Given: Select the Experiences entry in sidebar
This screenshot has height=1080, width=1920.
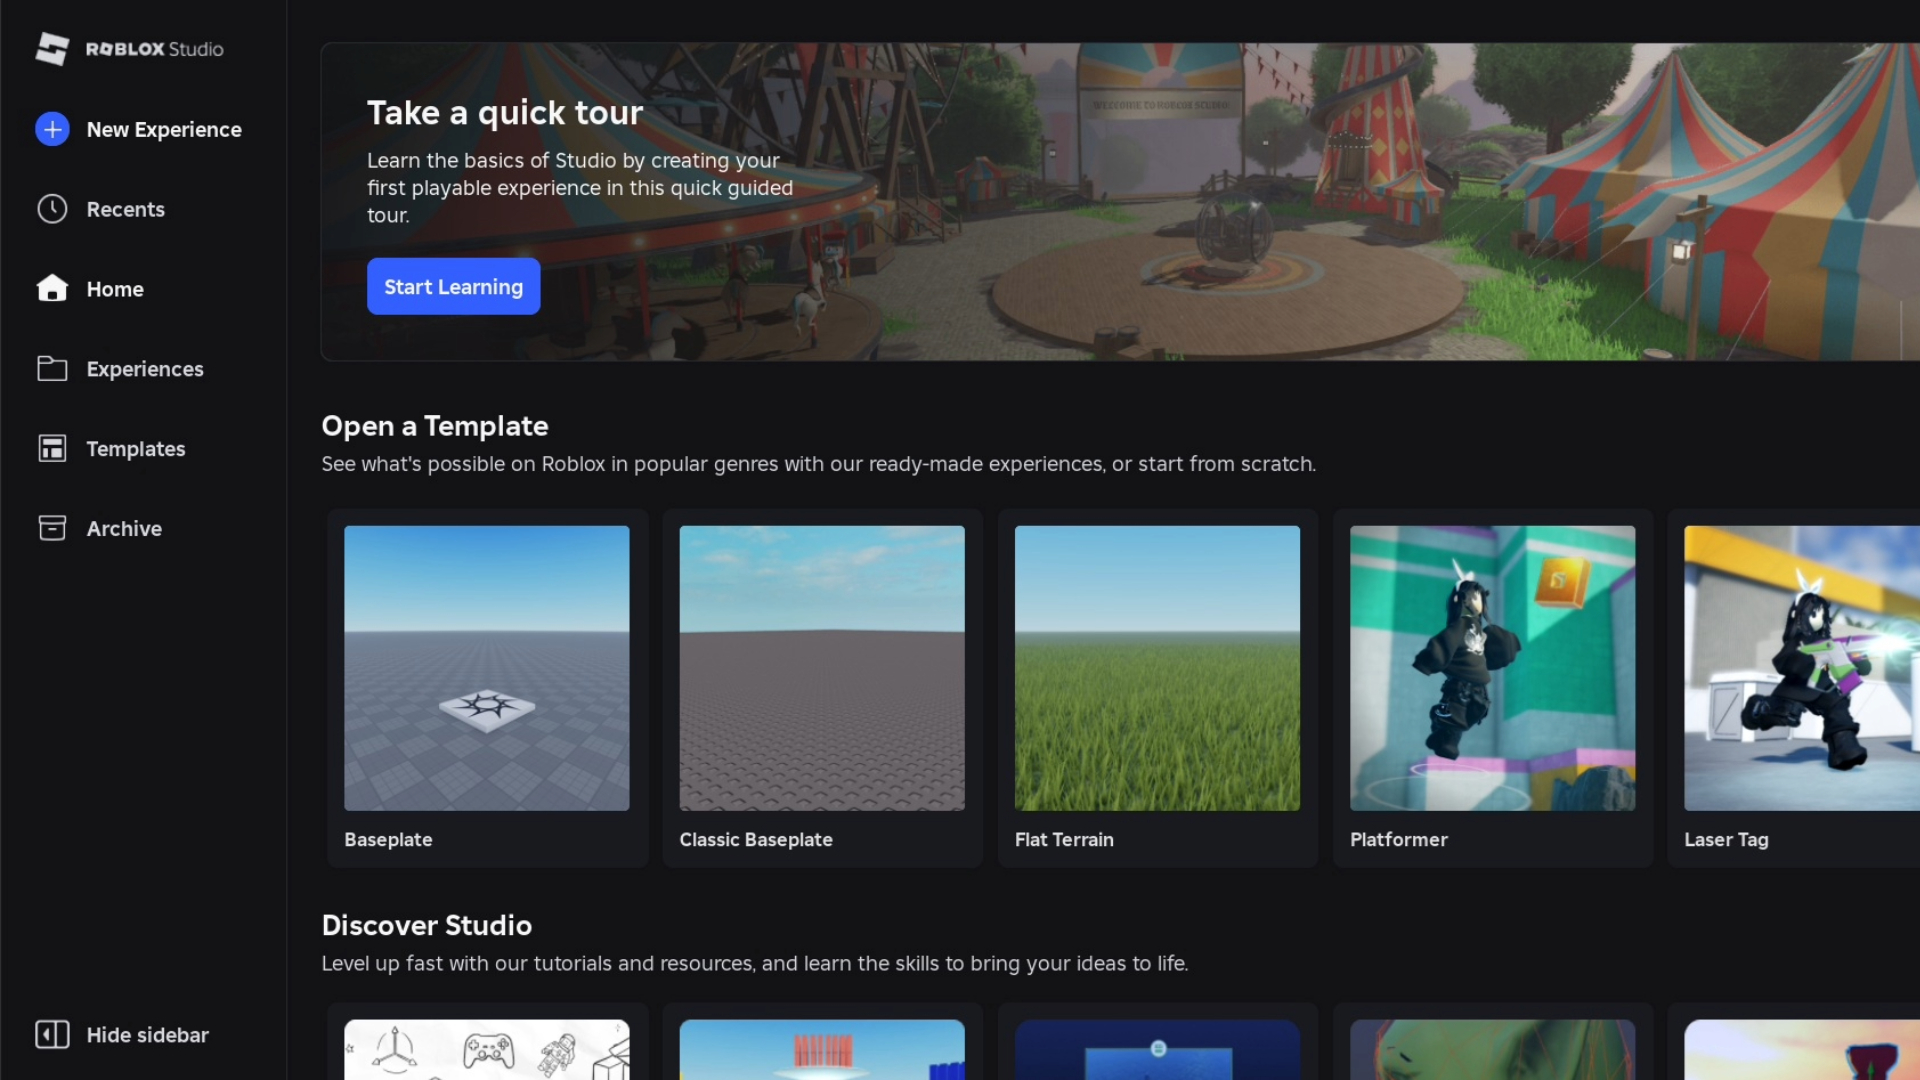Looking at the screenshot, I should click(145, 368).
